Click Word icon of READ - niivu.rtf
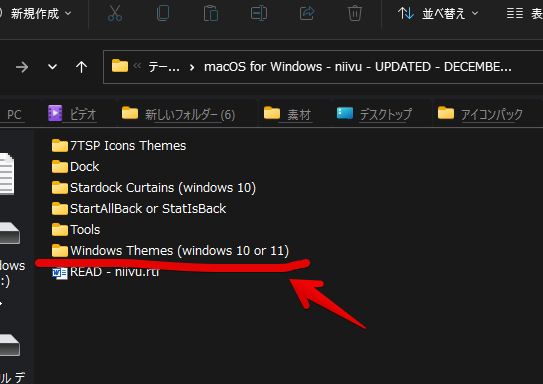This screenshot has height=384, width=543. [x=60, y=273]
